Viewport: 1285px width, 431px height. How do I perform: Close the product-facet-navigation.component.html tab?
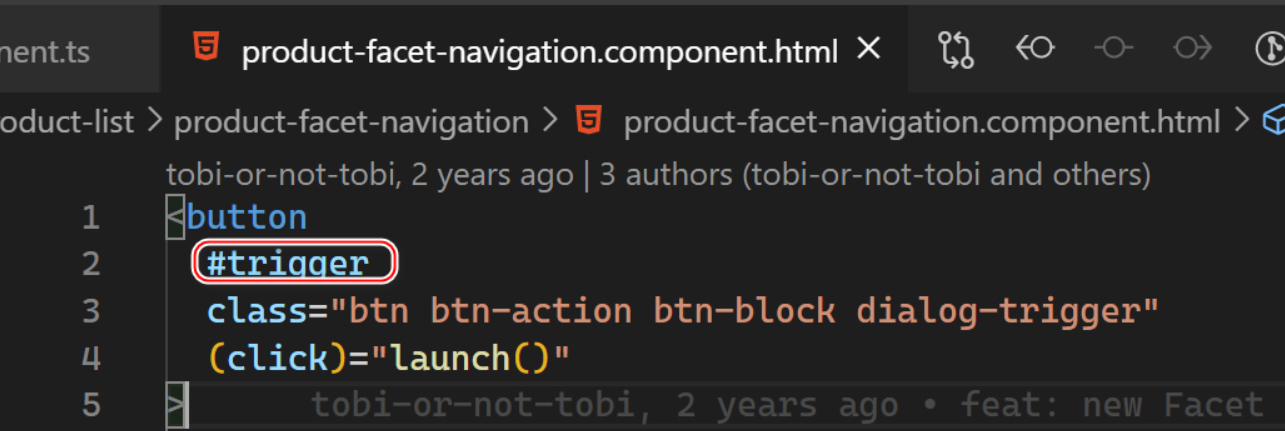870,48
